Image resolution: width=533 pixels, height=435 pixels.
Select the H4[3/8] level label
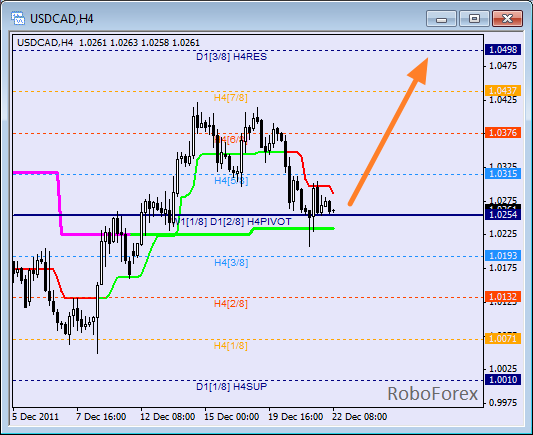231,263
